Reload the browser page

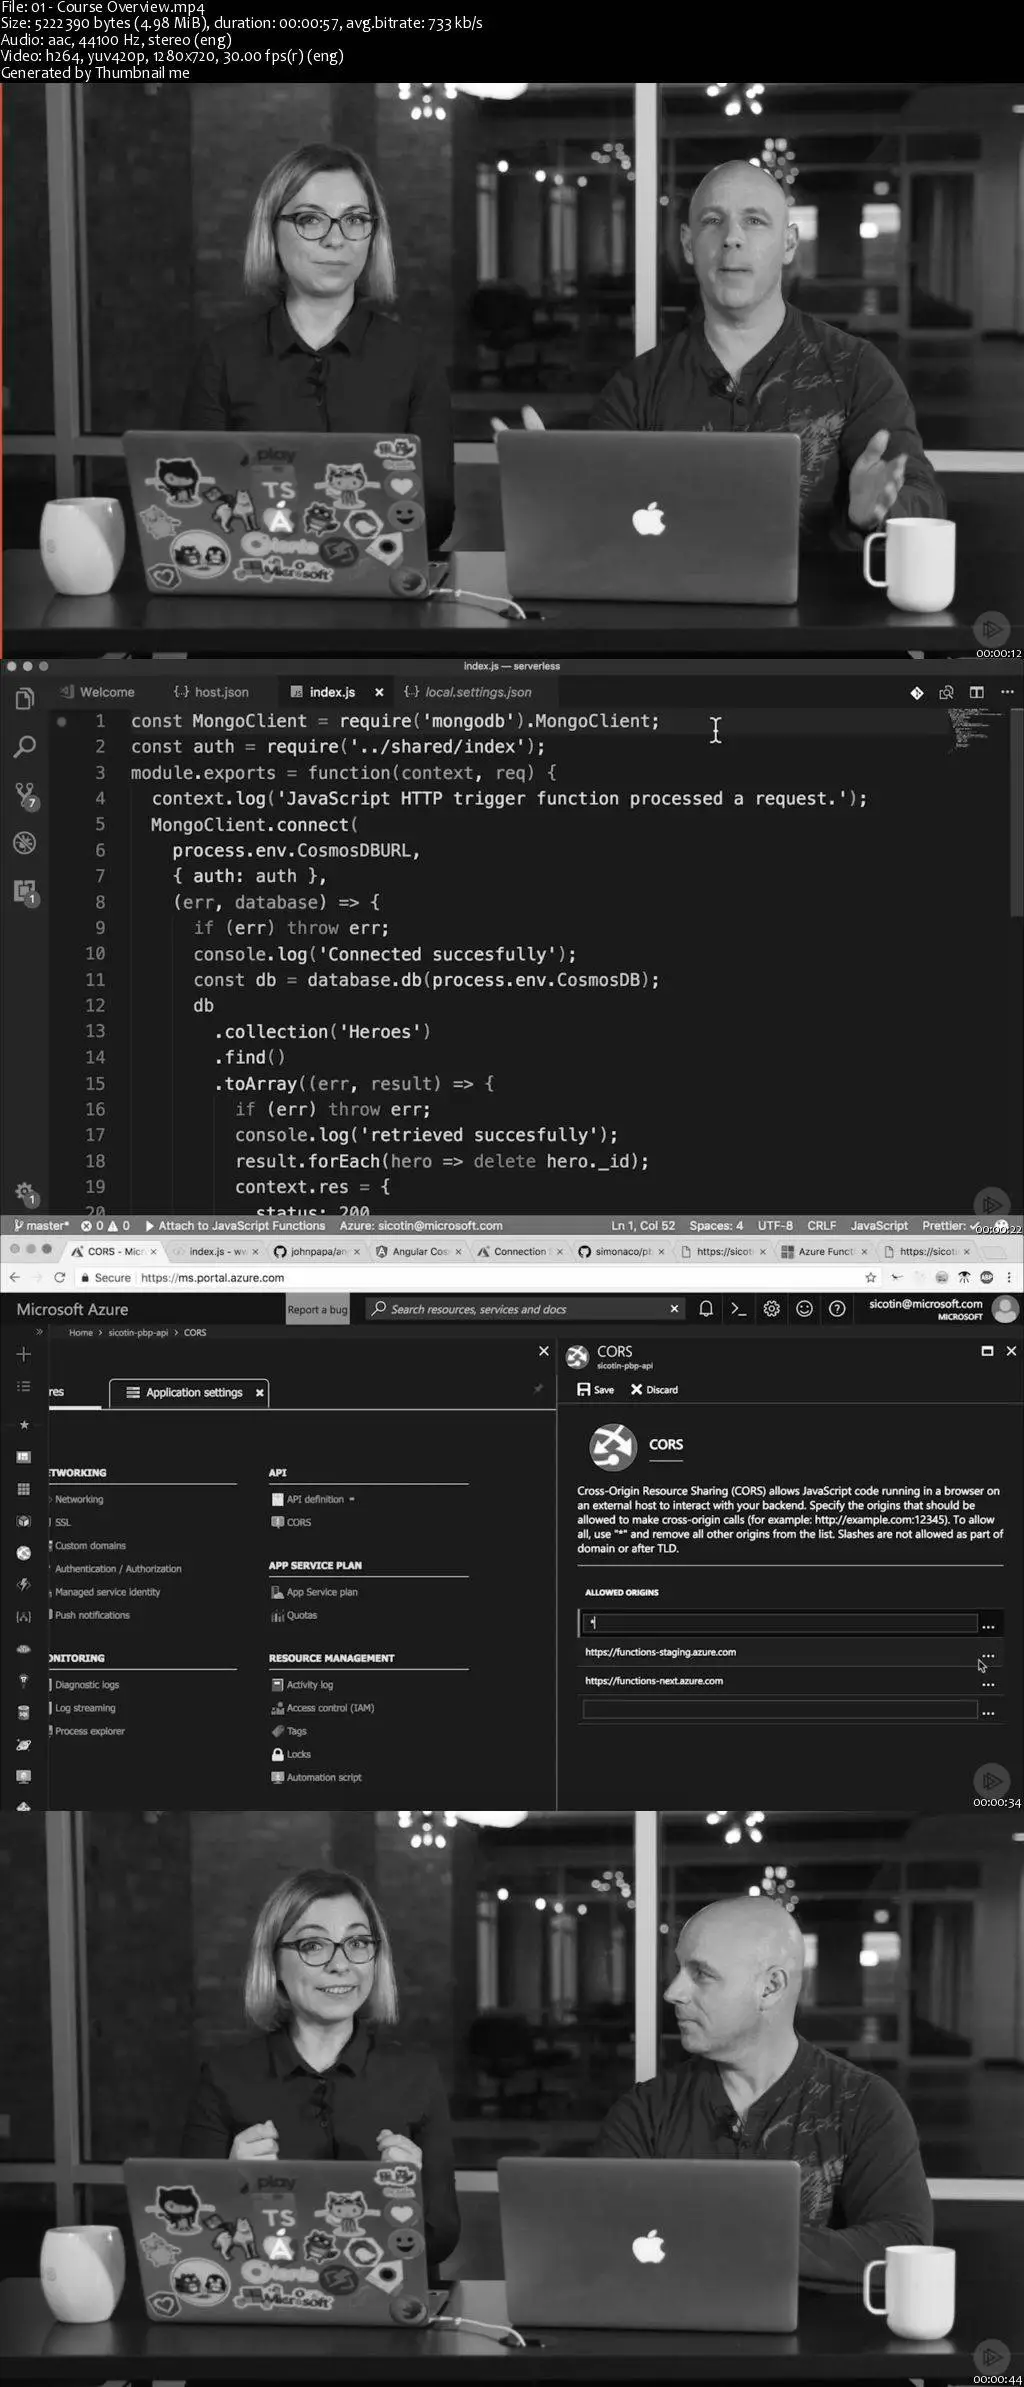point(59,1278)
